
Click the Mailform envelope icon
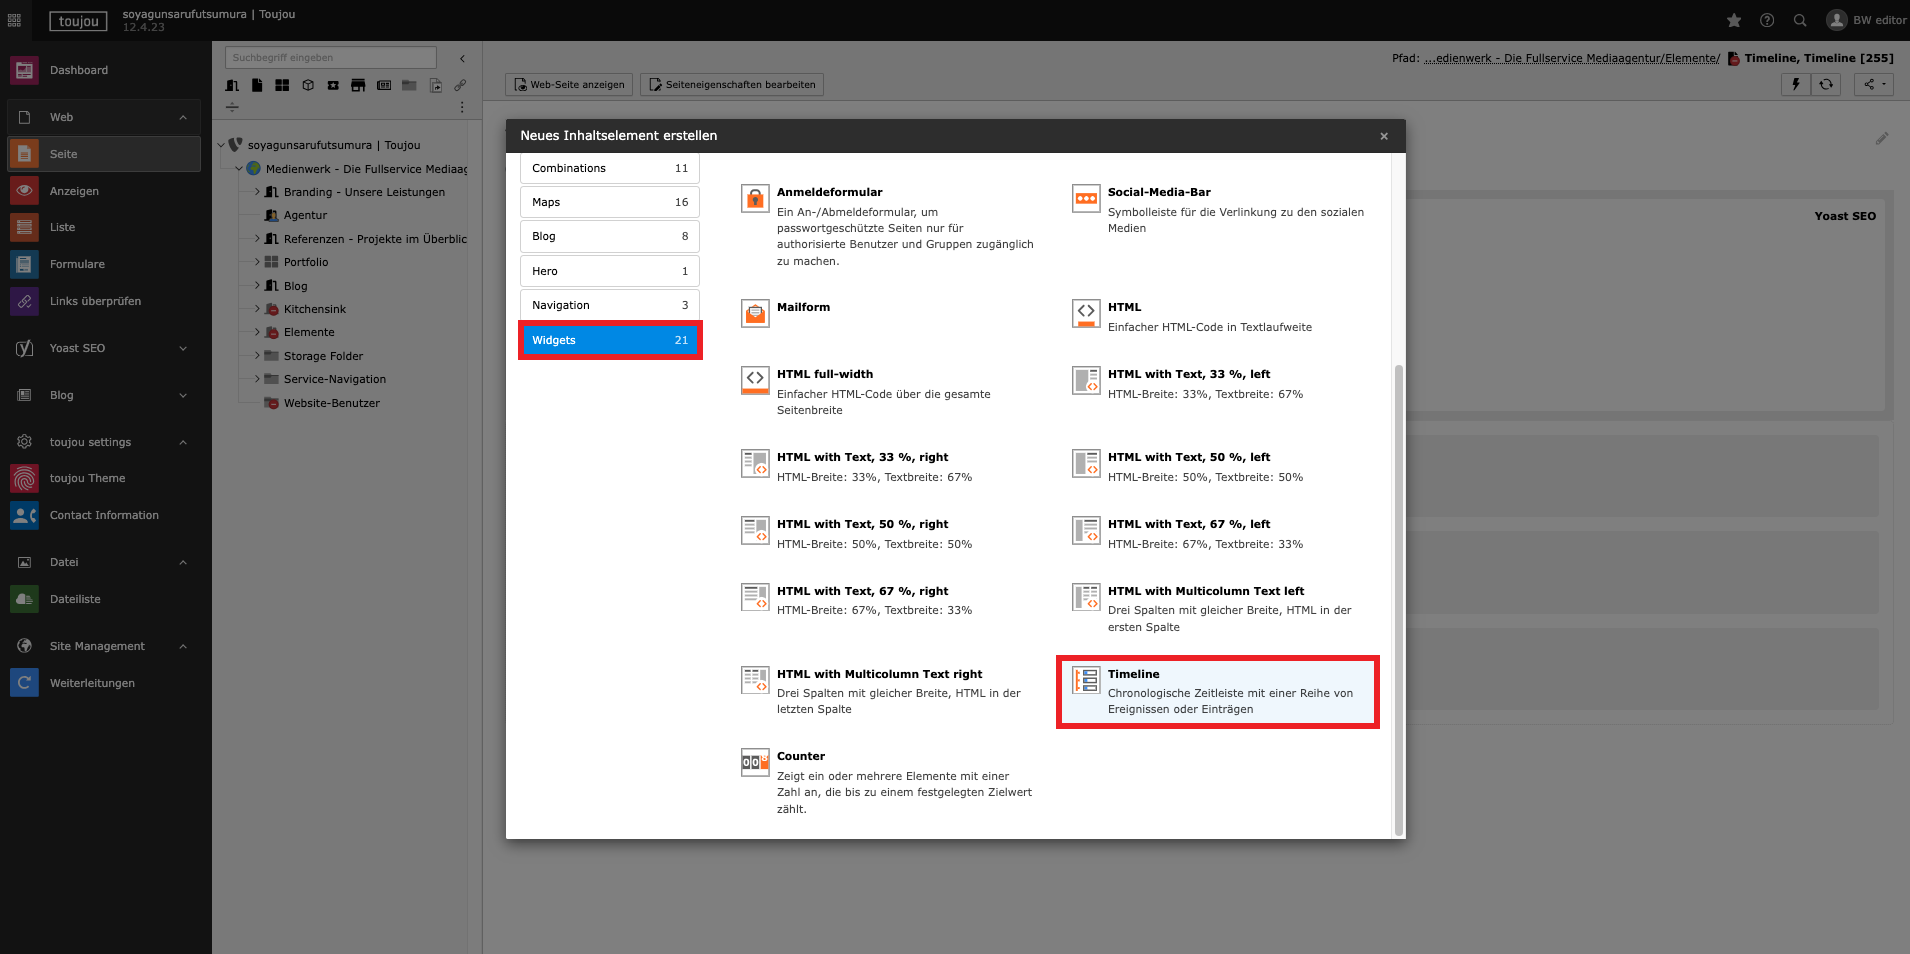click(x=755, y=314)
